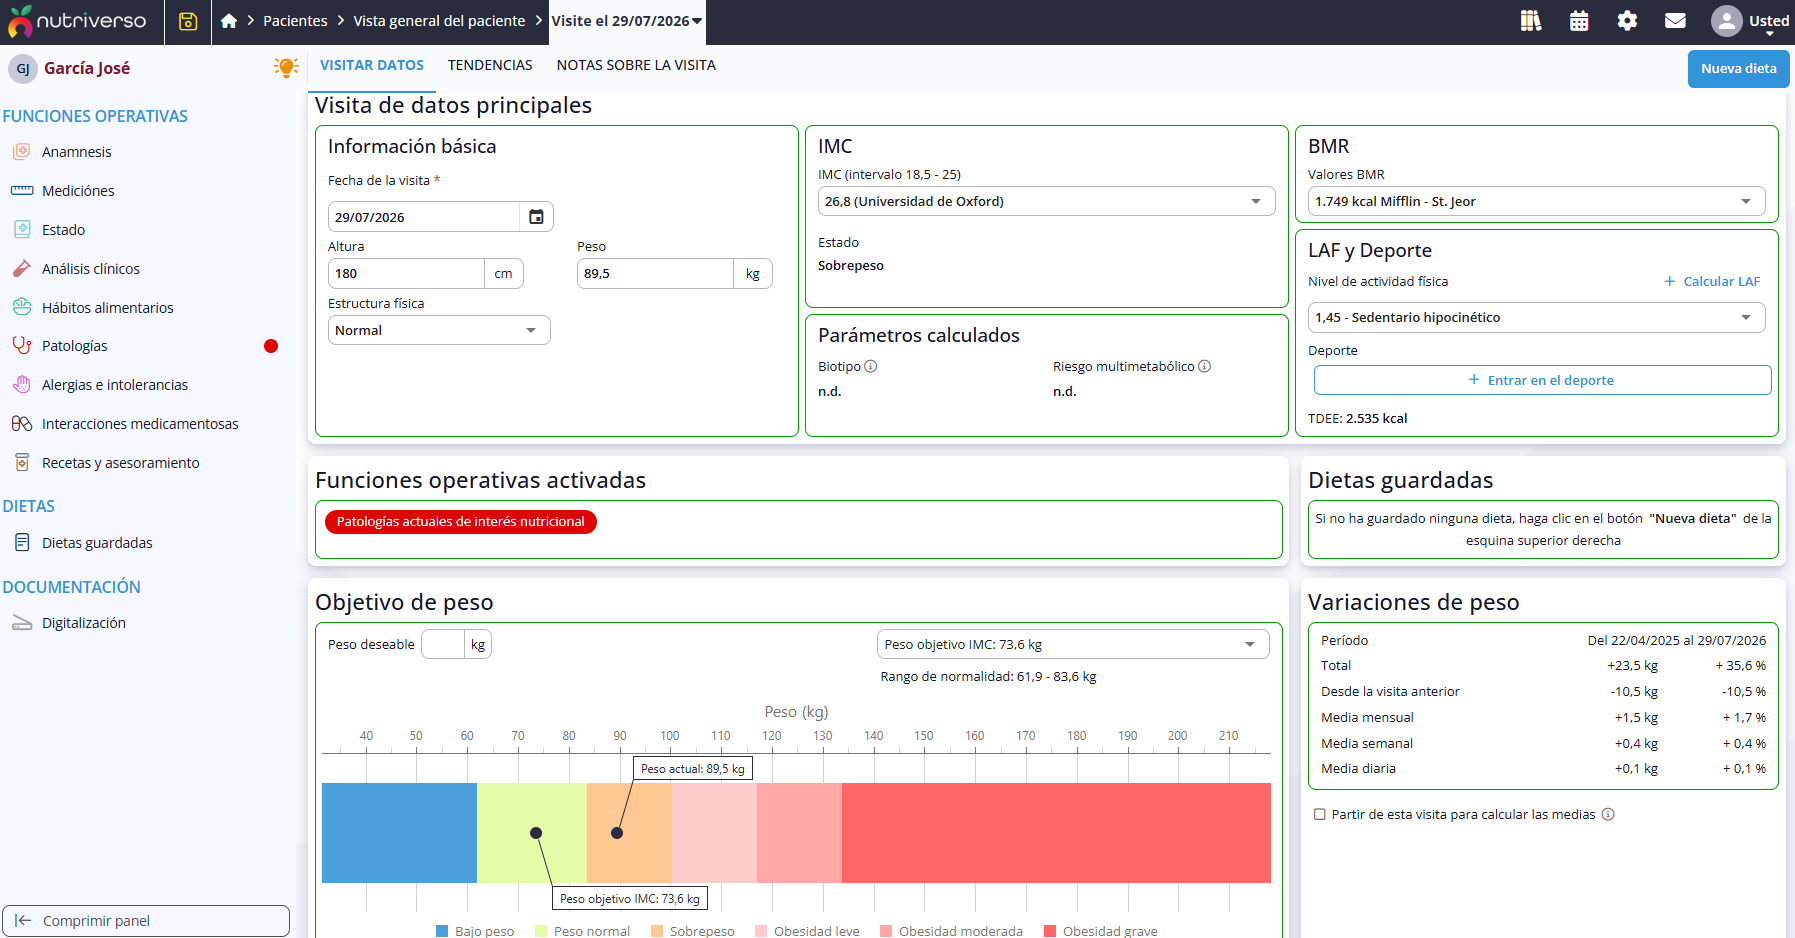Click the Patologías stethoscope icon
1795x938 pixels.
[x=22, y=345]
